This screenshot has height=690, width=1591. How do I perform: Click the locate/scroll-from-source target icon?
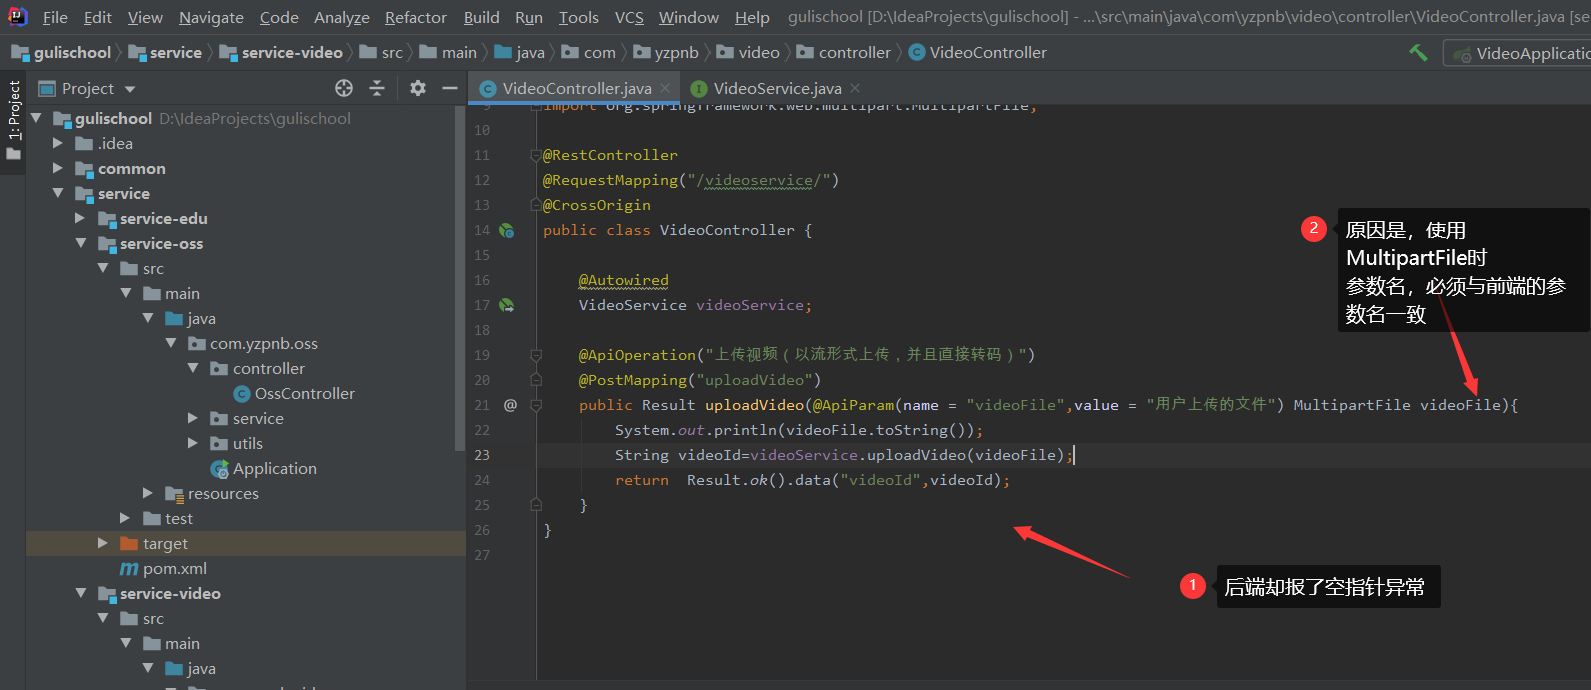coord(344,88)
